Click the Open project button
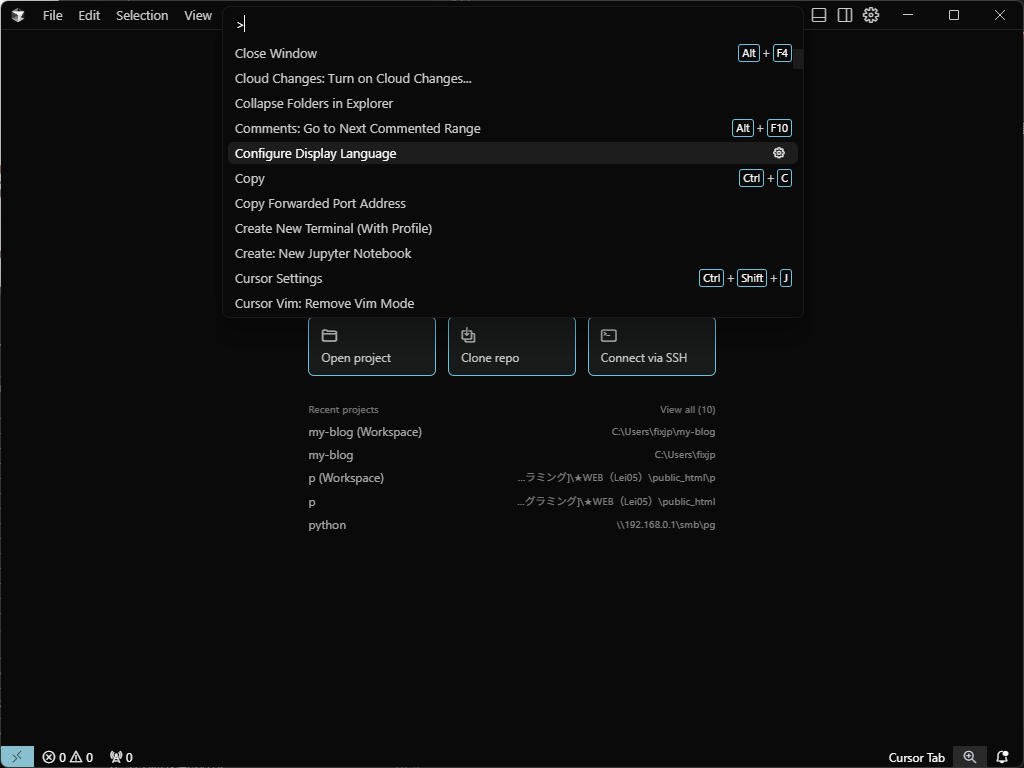This screenshot has width=1024, height=768. click(372, 346)
